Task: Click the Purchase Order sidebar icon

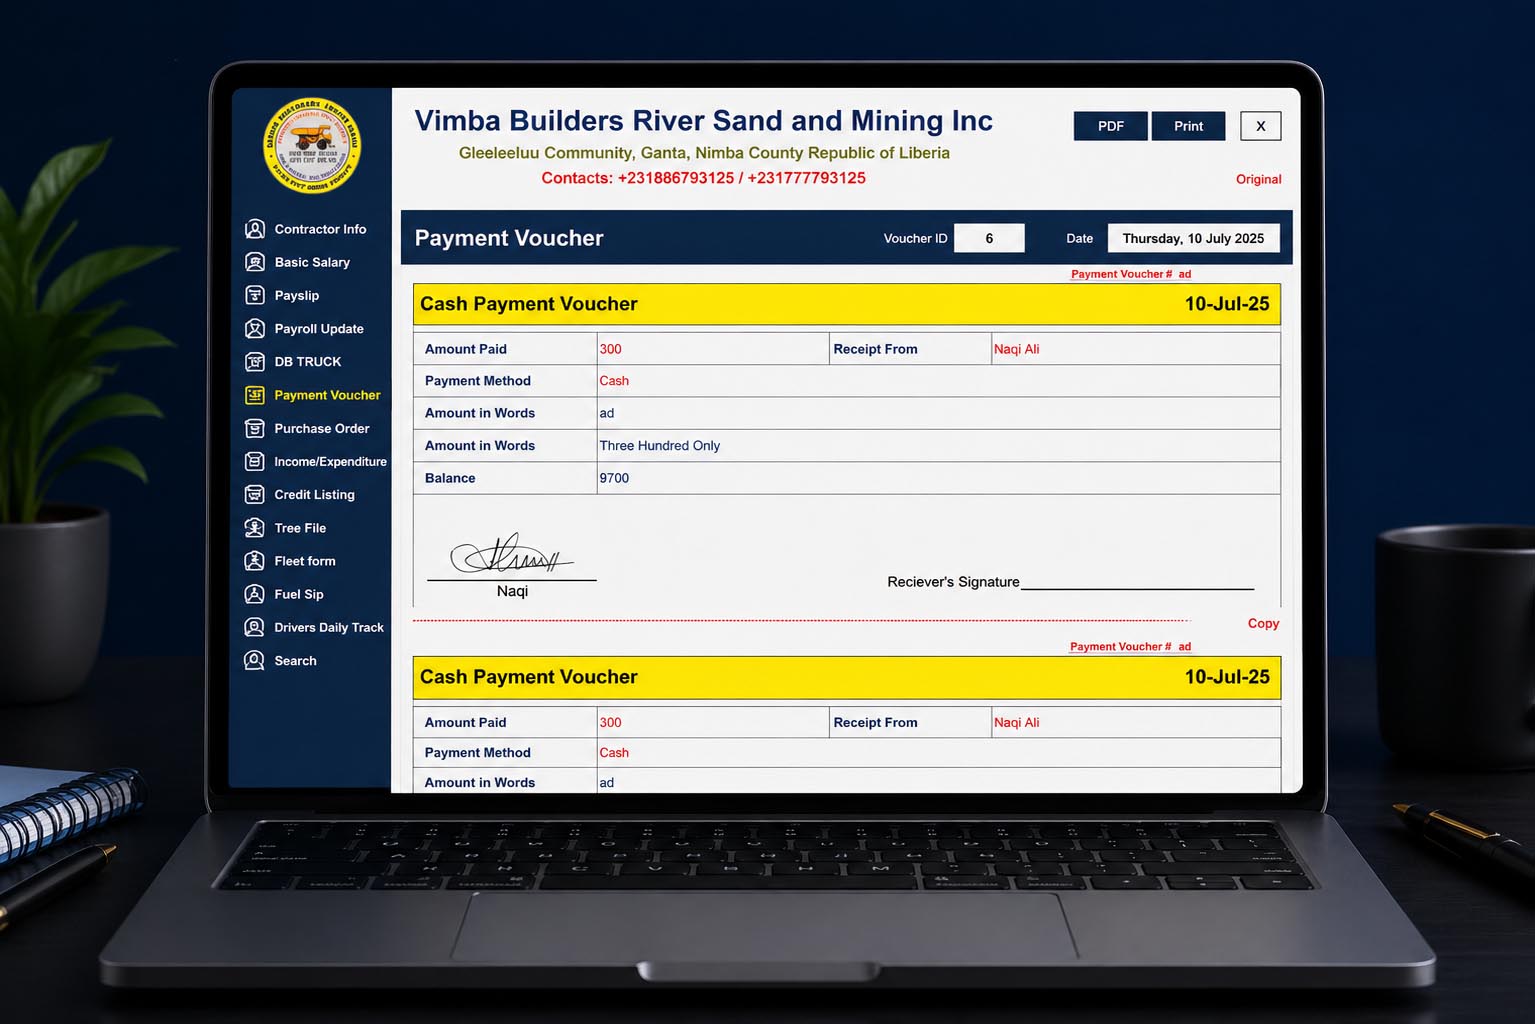Action: pos(255,428)
